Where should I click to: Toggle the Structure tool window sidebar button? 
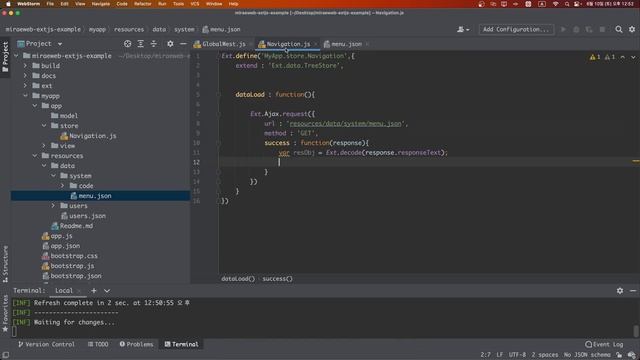coord(5,264)
